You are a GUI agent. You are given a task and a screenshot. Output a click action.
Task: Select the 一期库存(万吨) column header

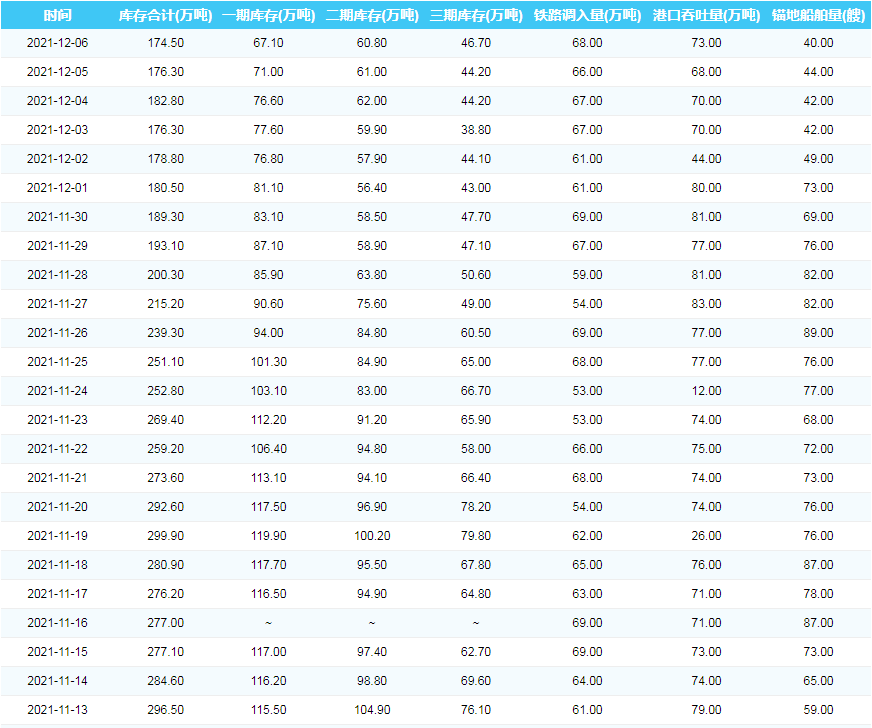(268, 15)
